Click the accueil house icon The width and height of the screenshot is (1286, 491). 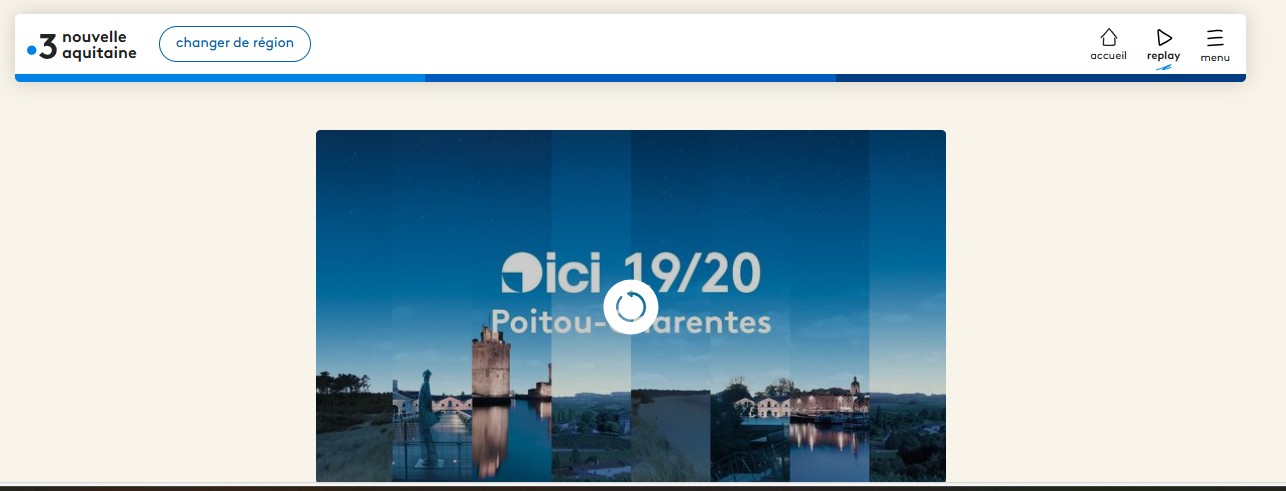[x=1108, y=38]
